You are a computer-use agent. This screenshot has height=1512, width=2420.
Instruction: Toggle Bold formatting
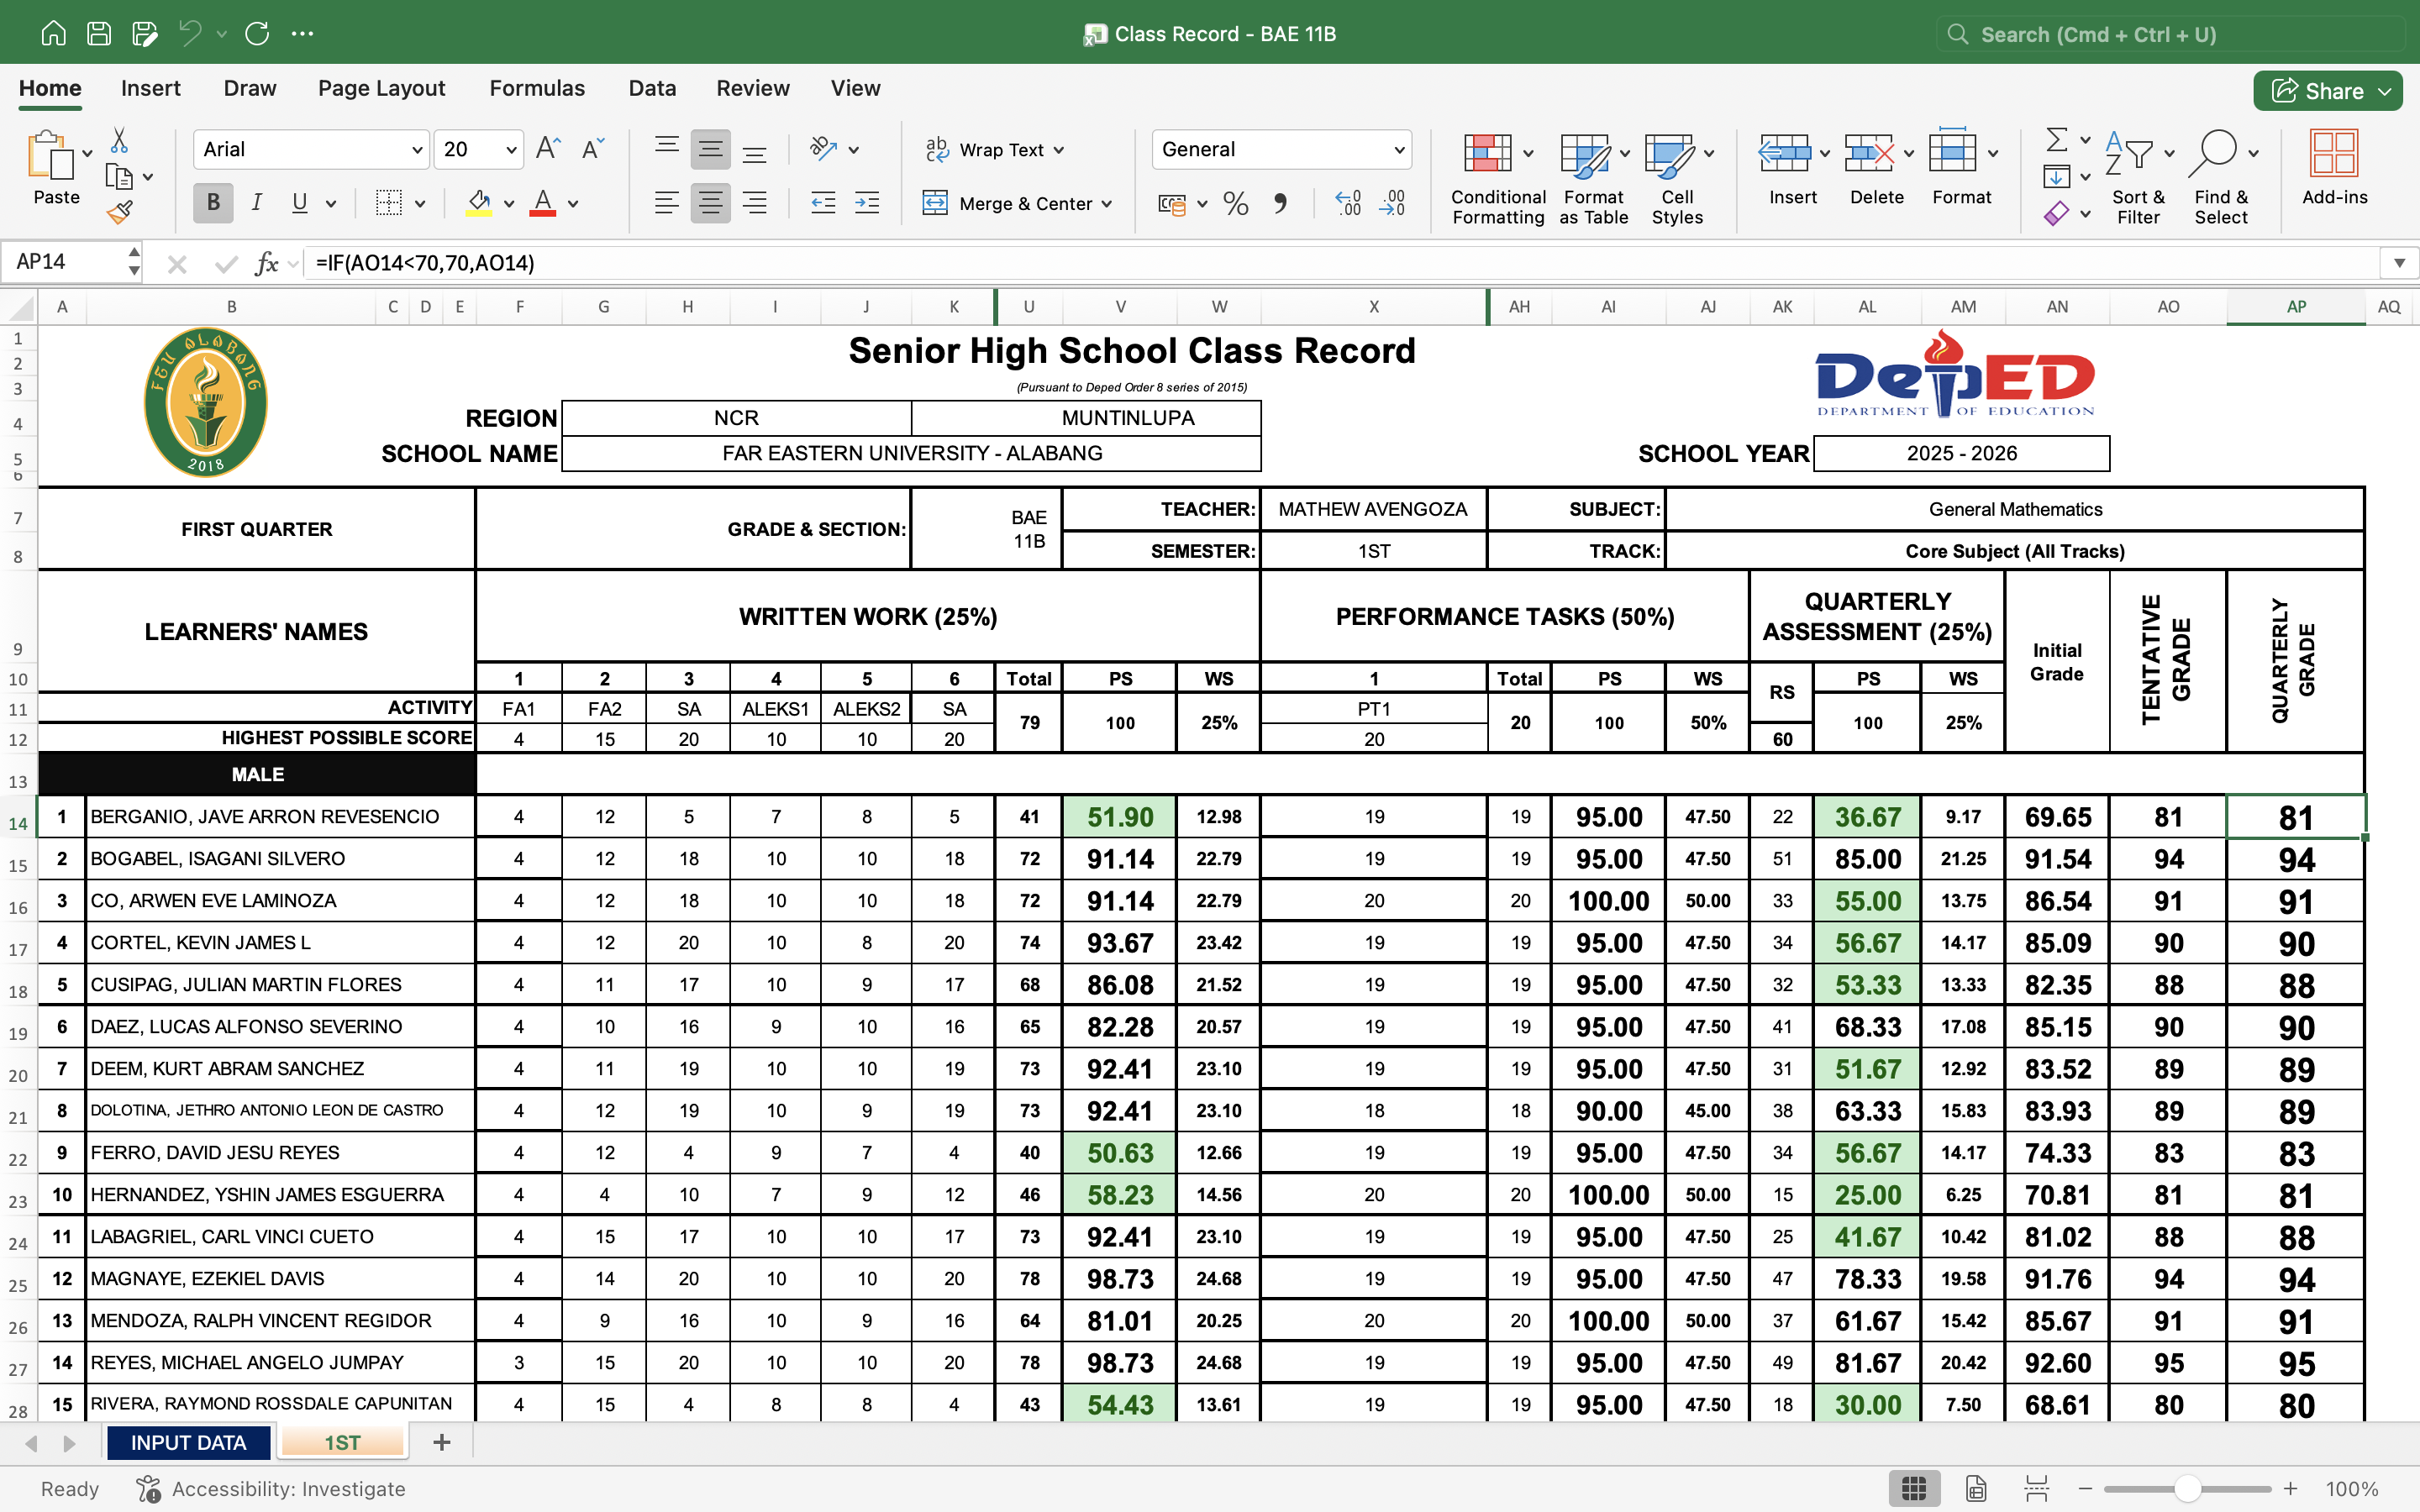tap(213, 203)
